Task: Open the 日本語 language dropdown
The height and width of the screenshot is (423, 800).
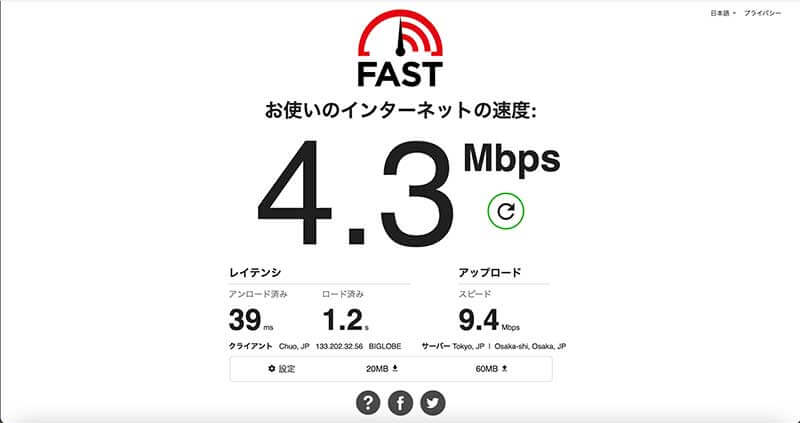Action: pos(723,13)
